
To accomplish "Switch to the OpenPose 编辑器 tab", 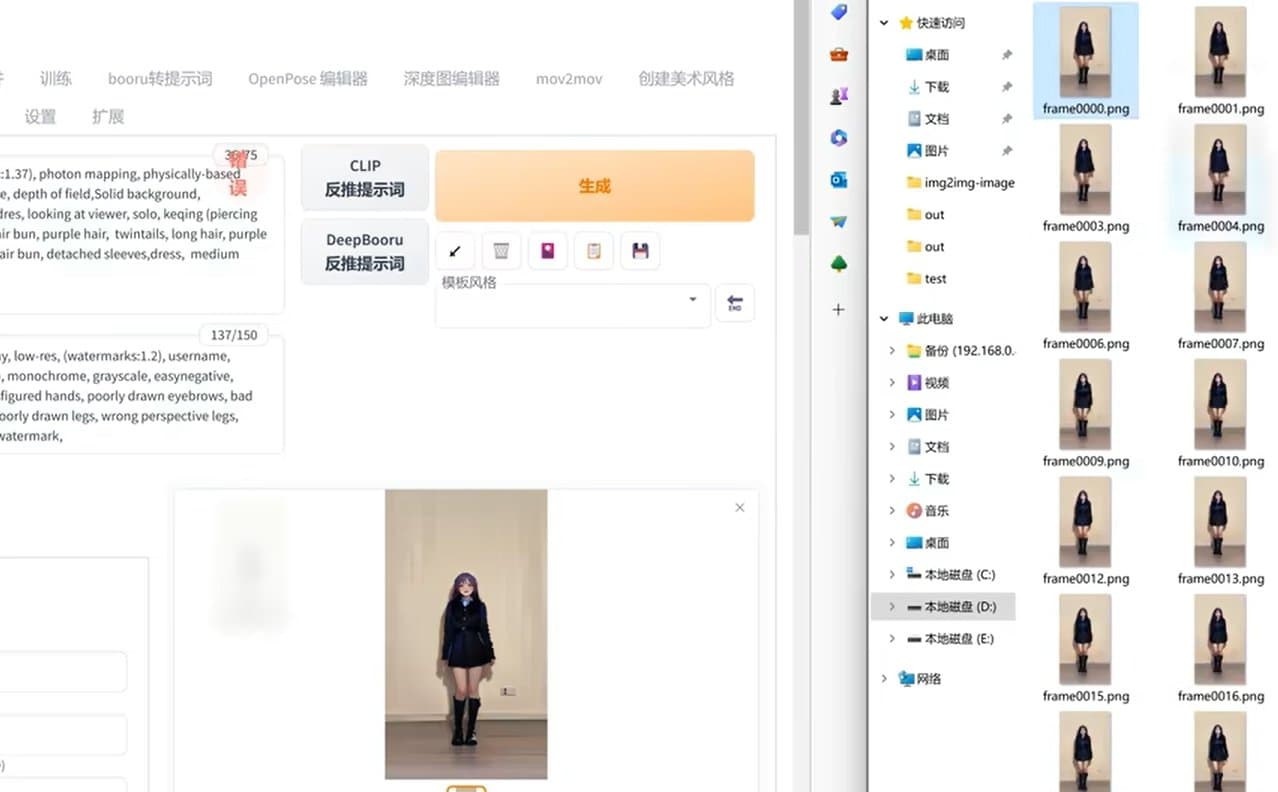I will (306, 78).
